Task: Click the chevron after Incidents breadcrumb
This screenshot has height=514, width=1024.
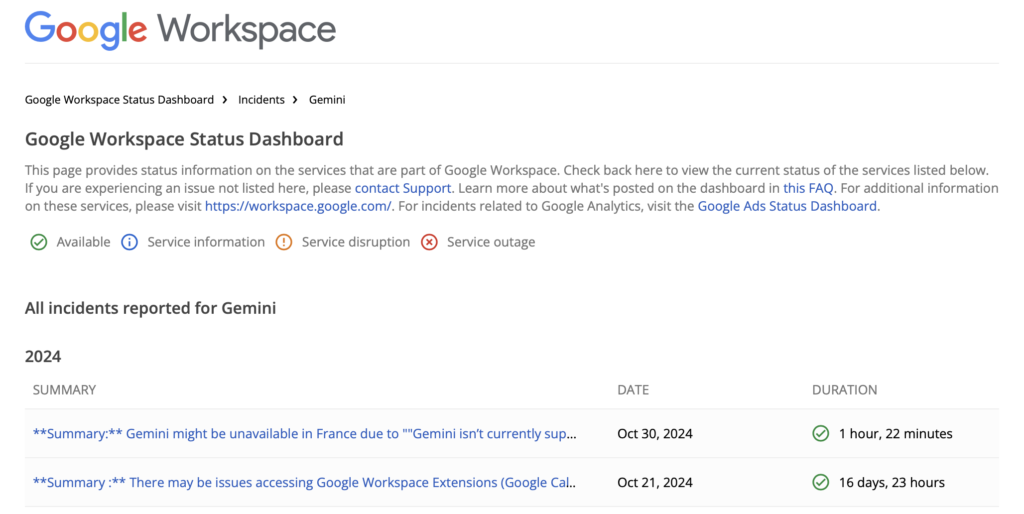Action: [295, 100]
